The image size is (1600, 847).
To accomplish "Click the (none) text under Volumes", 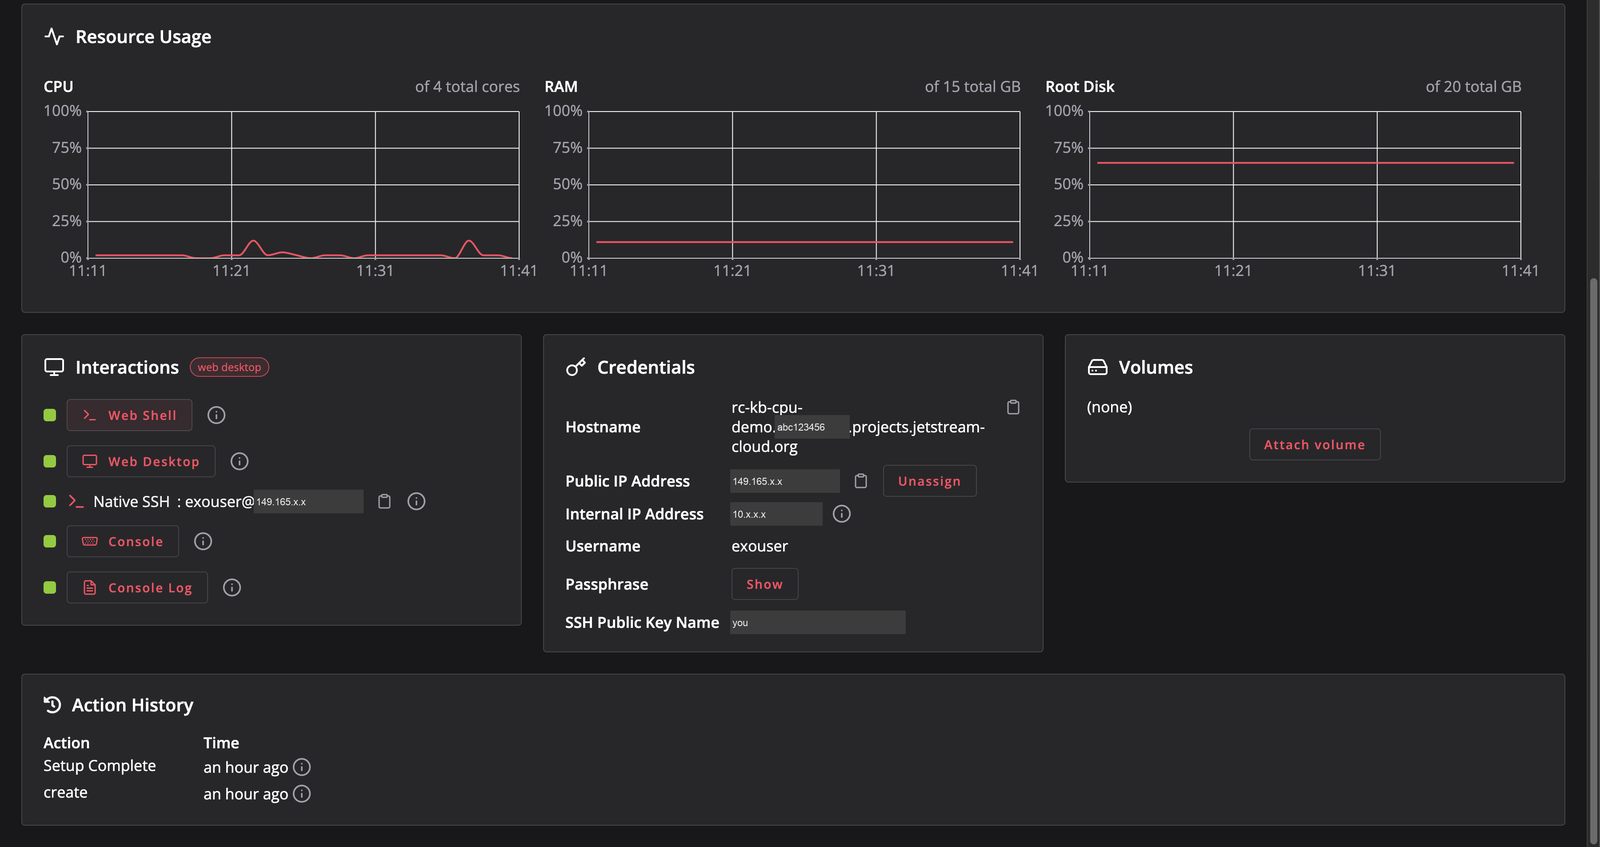I will (x=1109, y=407).
